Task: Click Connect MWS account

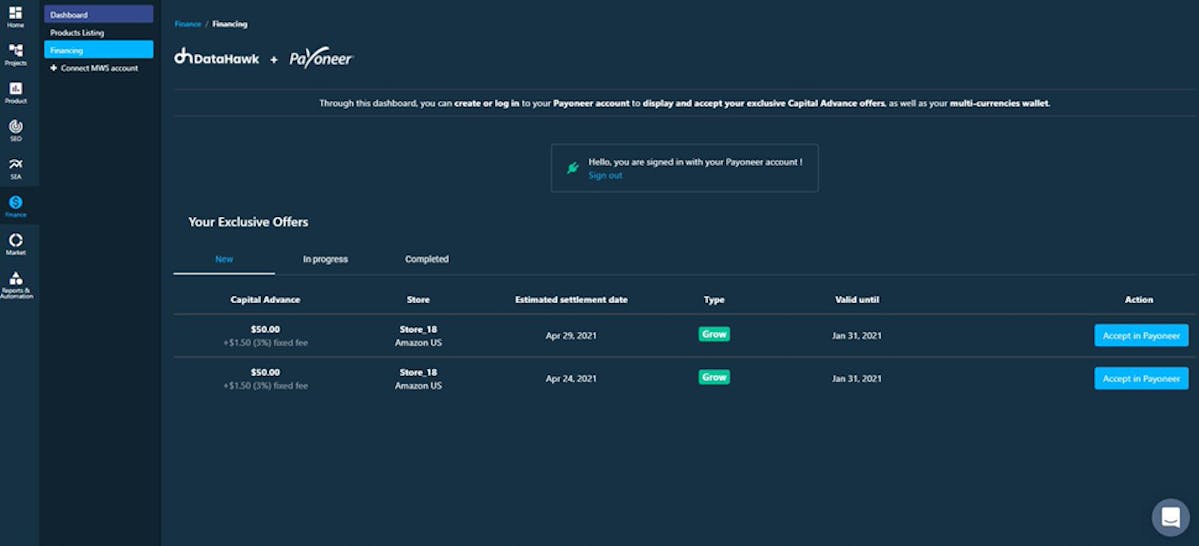Action: coord(99,68)
